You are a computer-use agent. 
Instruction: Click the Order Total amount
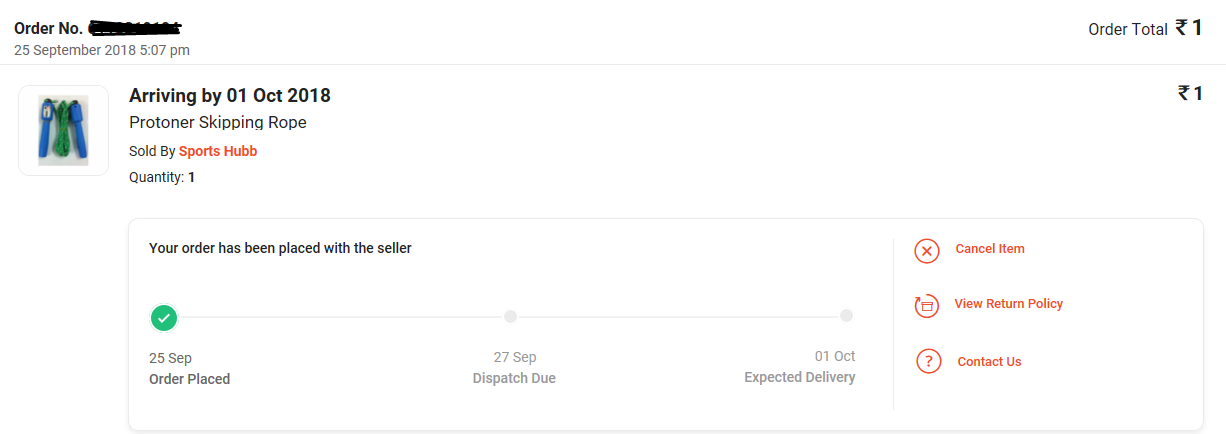[x=1188, y=28]
